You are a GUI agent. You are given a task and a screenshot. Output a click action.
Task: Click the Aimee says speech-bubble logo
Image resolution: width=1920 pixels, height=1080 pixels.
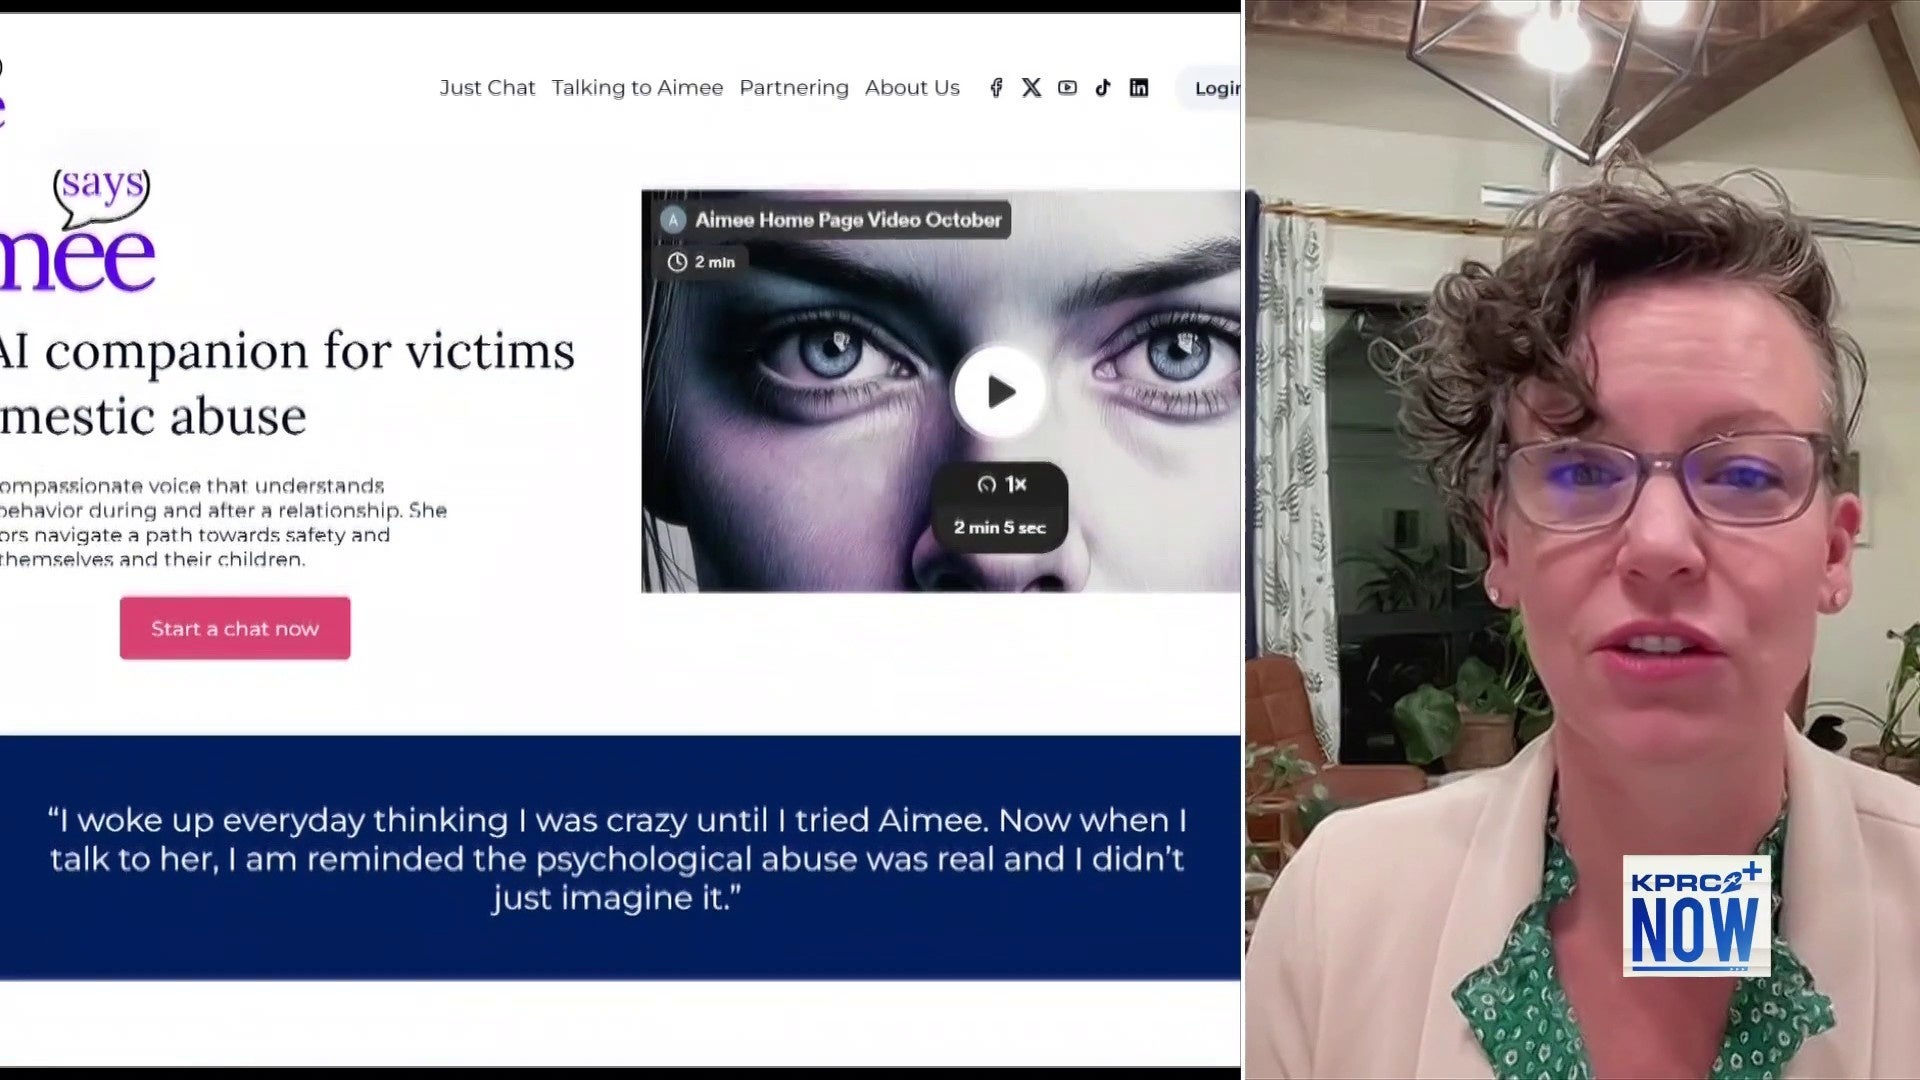click(x=101, y=190)
